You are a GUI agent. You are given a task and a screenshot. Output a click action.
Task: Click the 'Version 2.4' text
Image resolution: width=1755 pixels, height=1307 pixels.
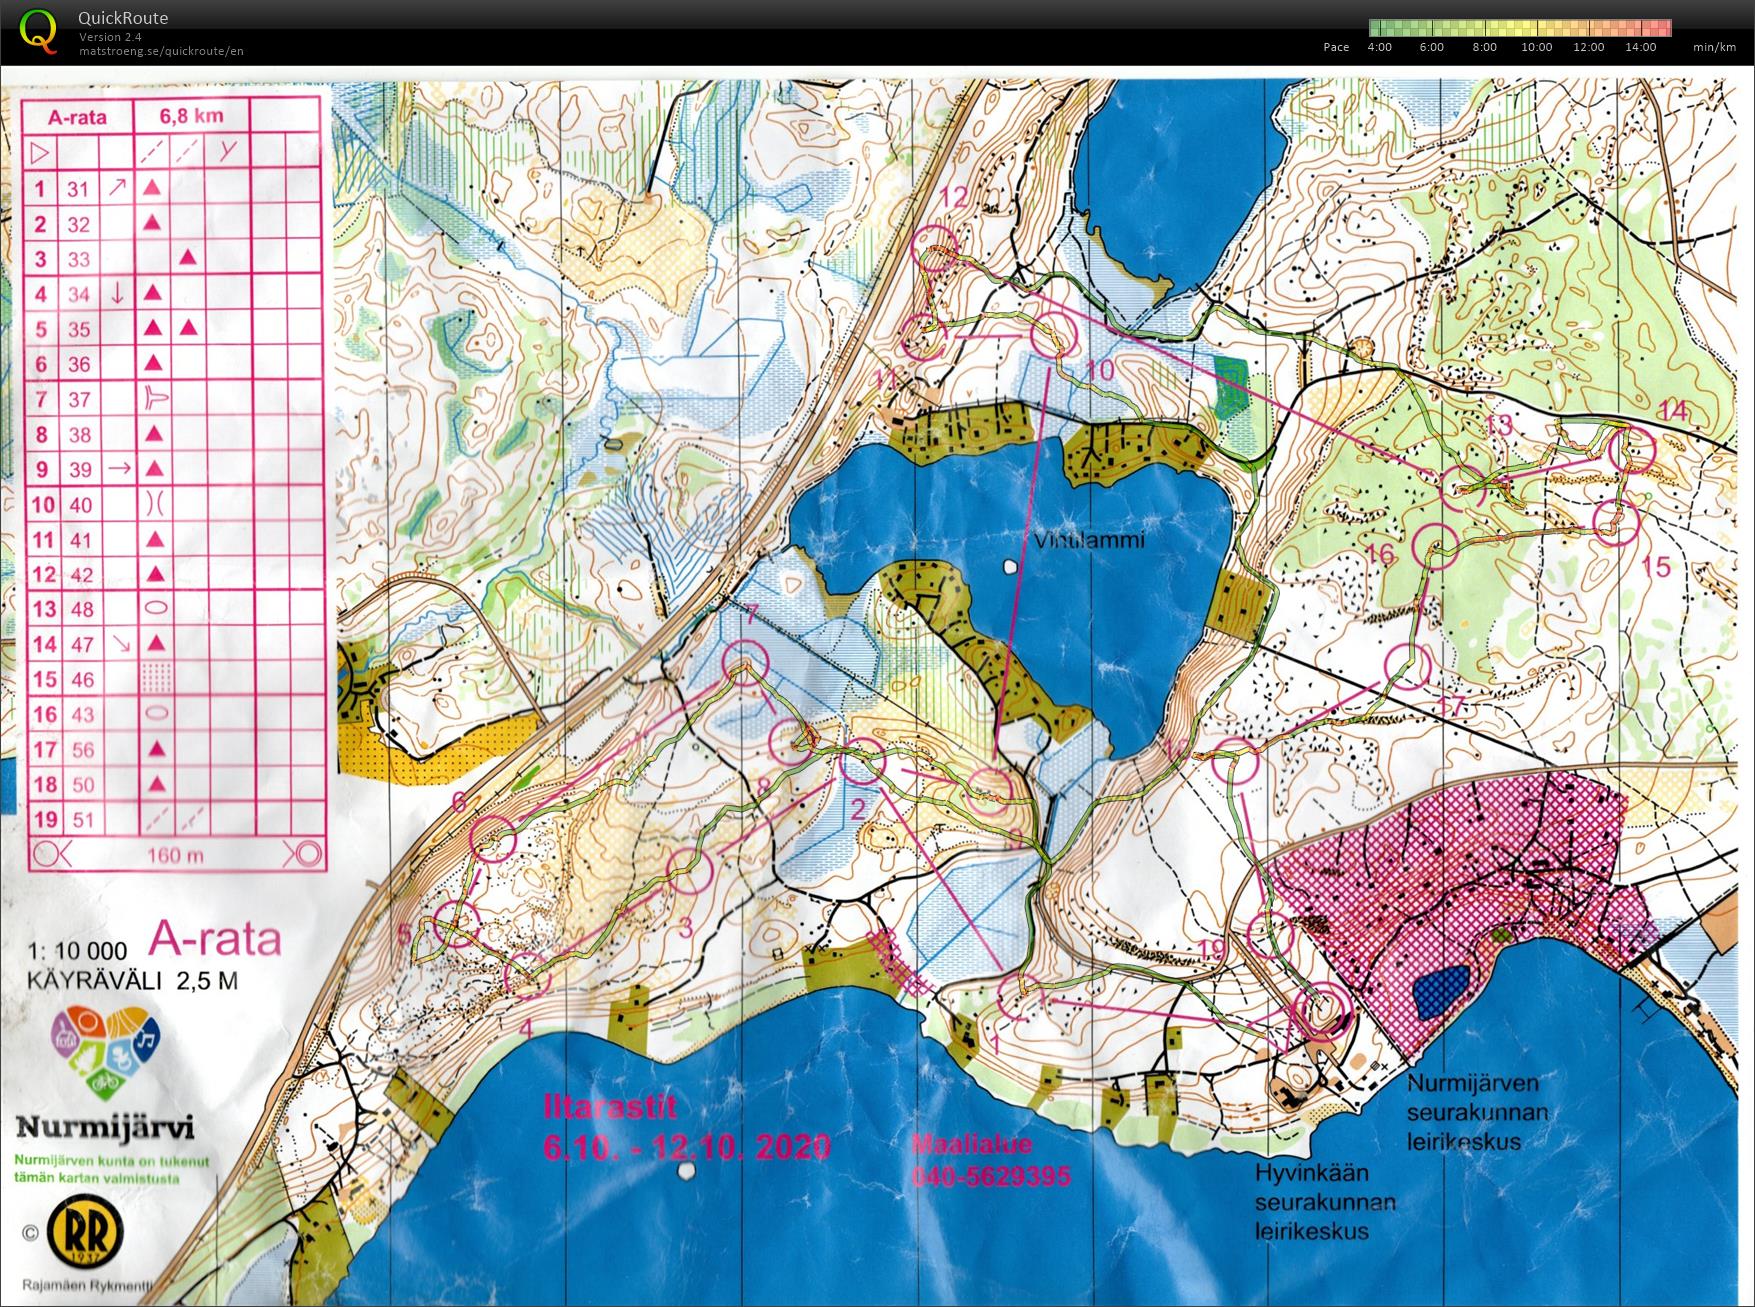coord(110,37)
